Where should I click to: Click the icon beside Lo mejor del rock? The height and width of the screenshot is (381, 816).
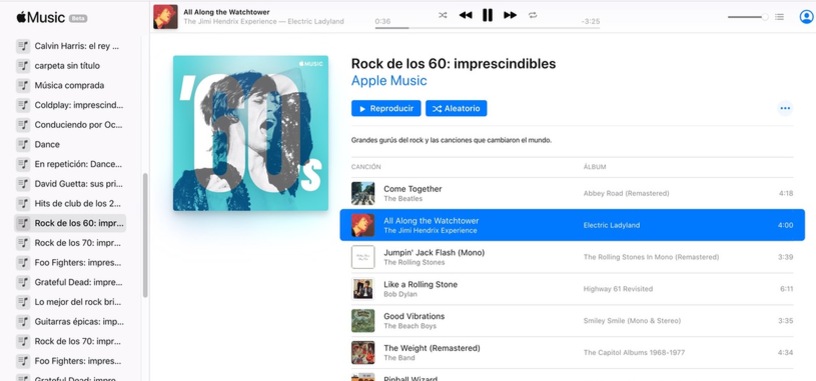(23, 302)
